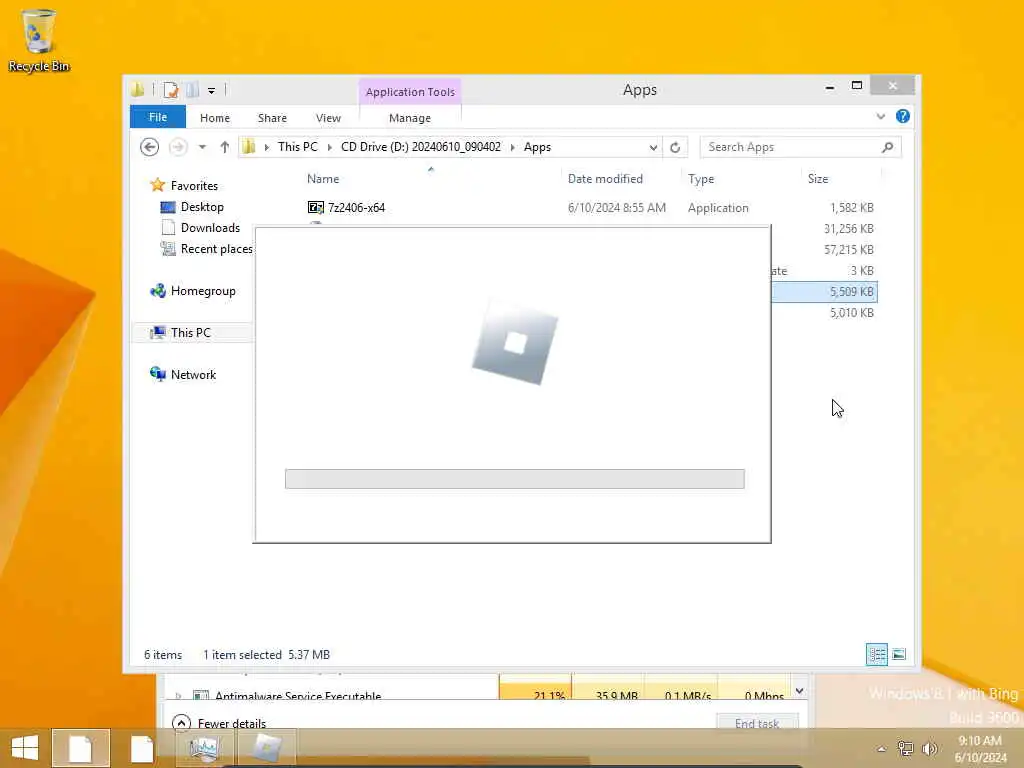Viewport: 1024px width, 768px height.
Task: Click This PC in the address bar
Action: click(298, 147)
